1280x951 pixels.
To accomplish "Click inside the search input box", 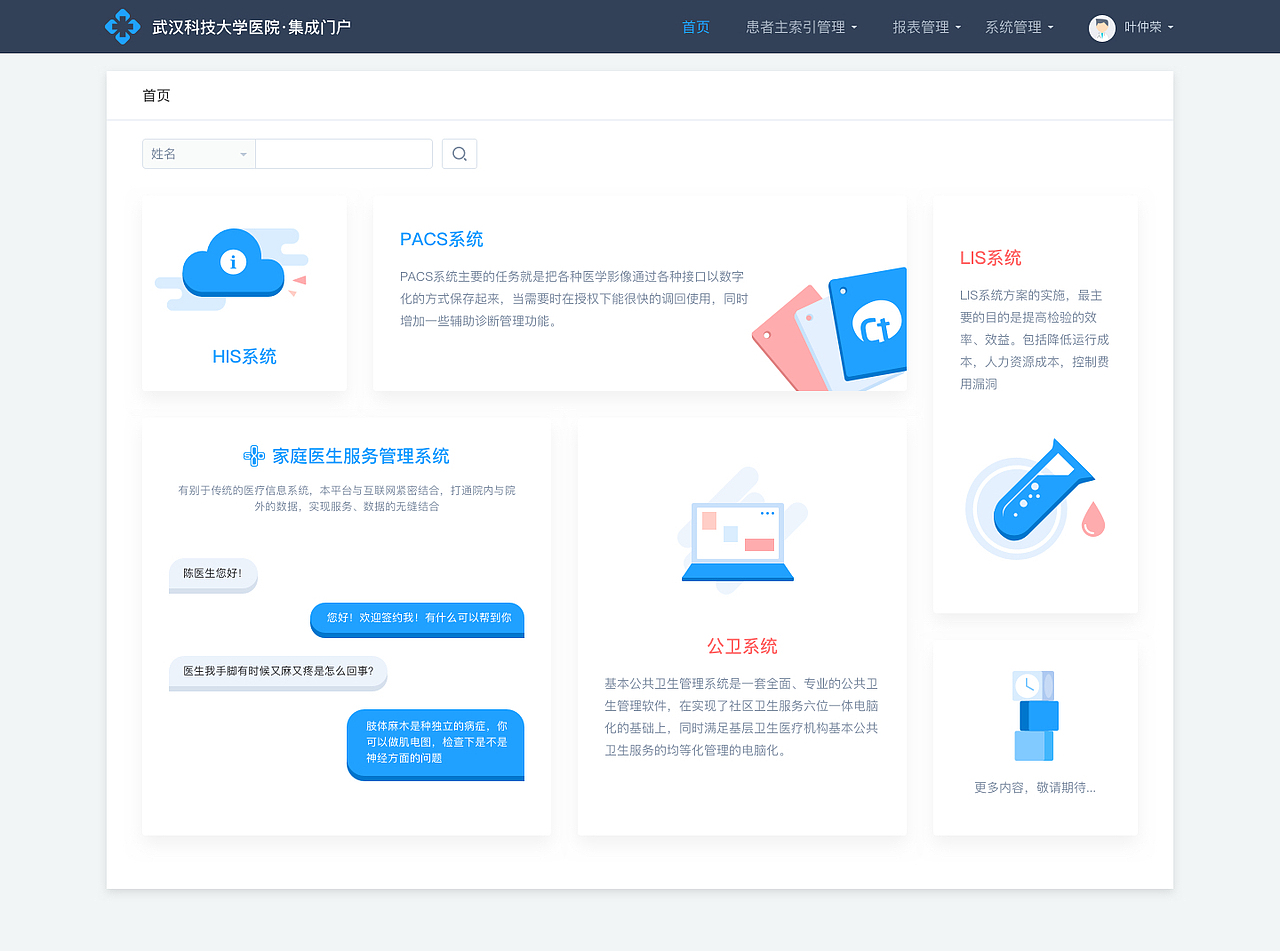I will coord(343,153).
